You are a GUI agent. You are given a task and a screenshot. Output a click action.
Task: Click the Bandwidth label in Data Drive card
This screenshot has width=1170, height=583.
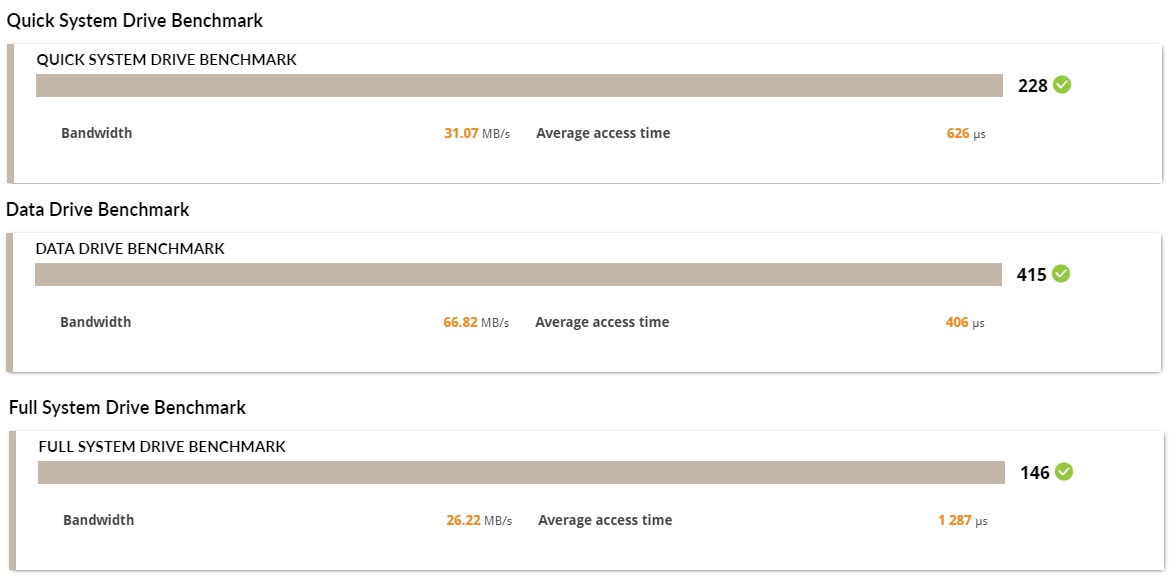click(96, 322)
